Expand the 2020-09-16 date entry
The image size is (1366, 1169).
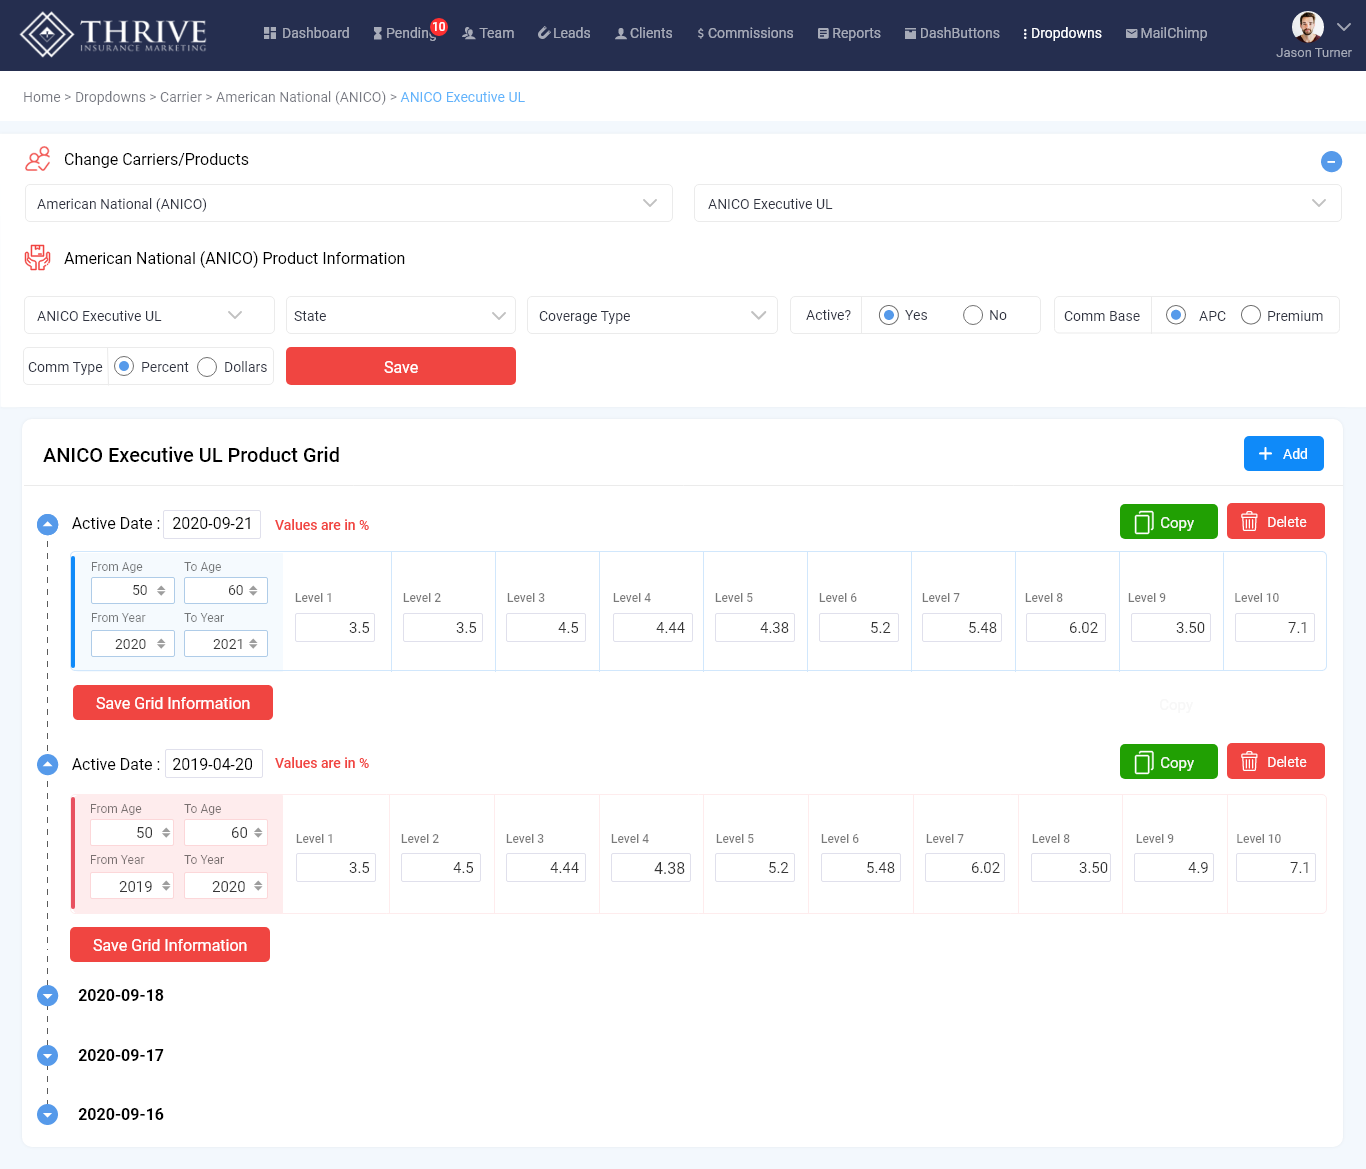tap(47, 1114)
